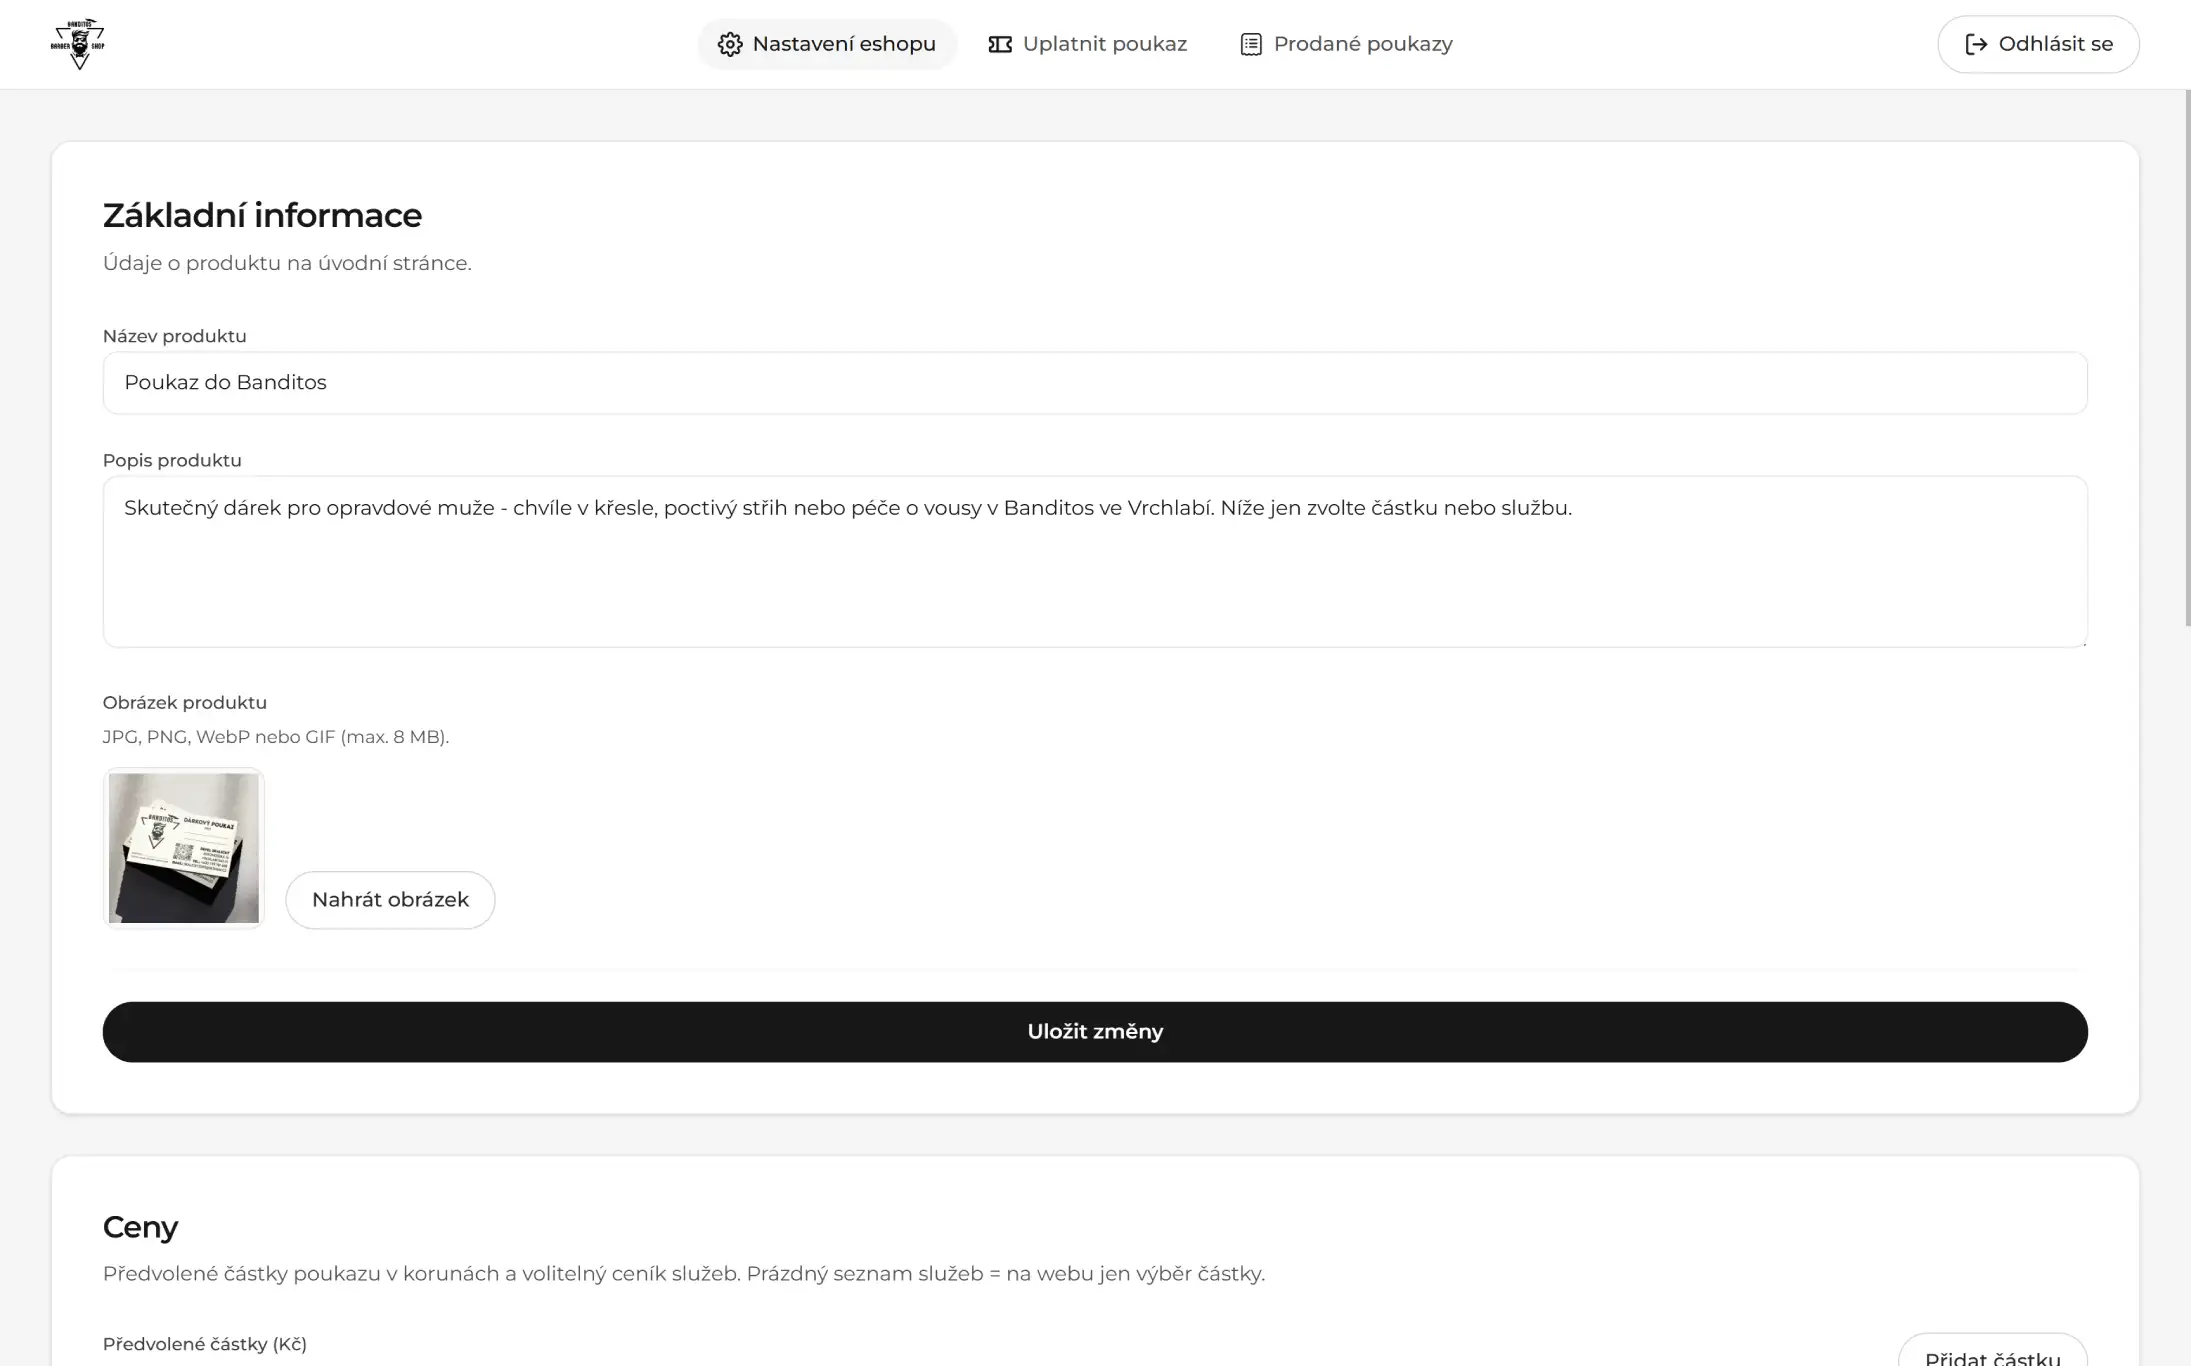The image size is (2191, 1366).
Task: Click the Ceny section heading
Action: point(140,1227)
